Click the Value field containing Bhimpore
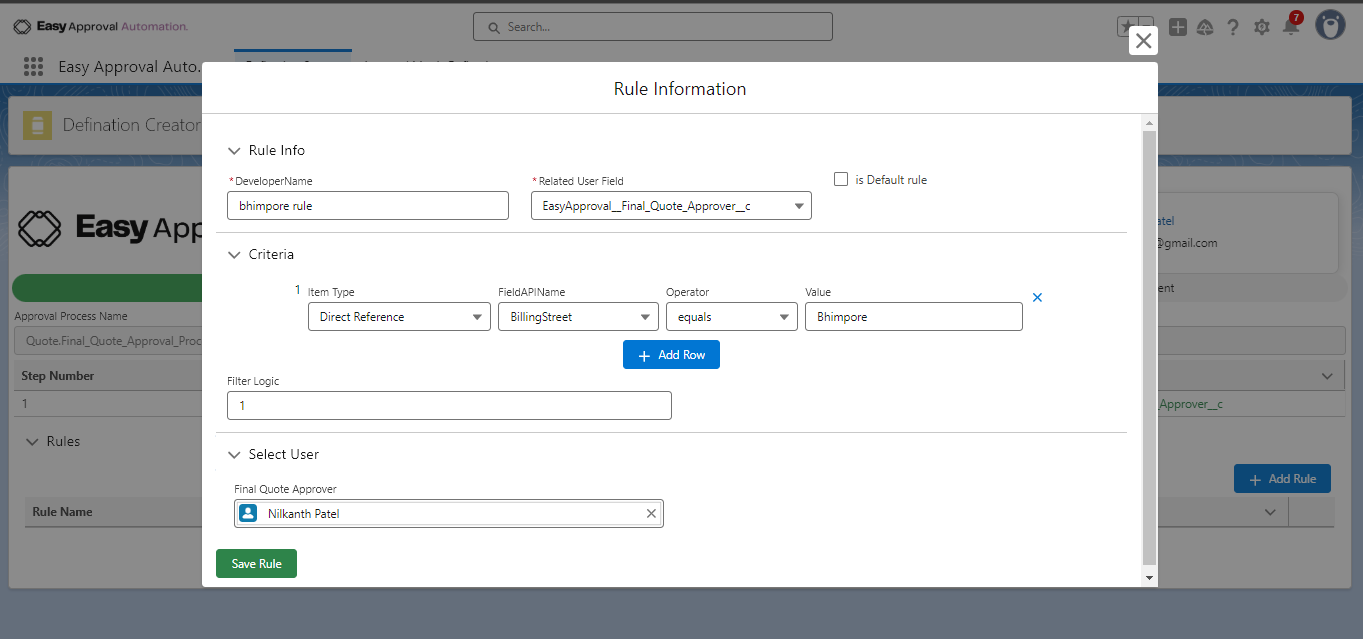The image size is (1363, 639). [914, 317]
